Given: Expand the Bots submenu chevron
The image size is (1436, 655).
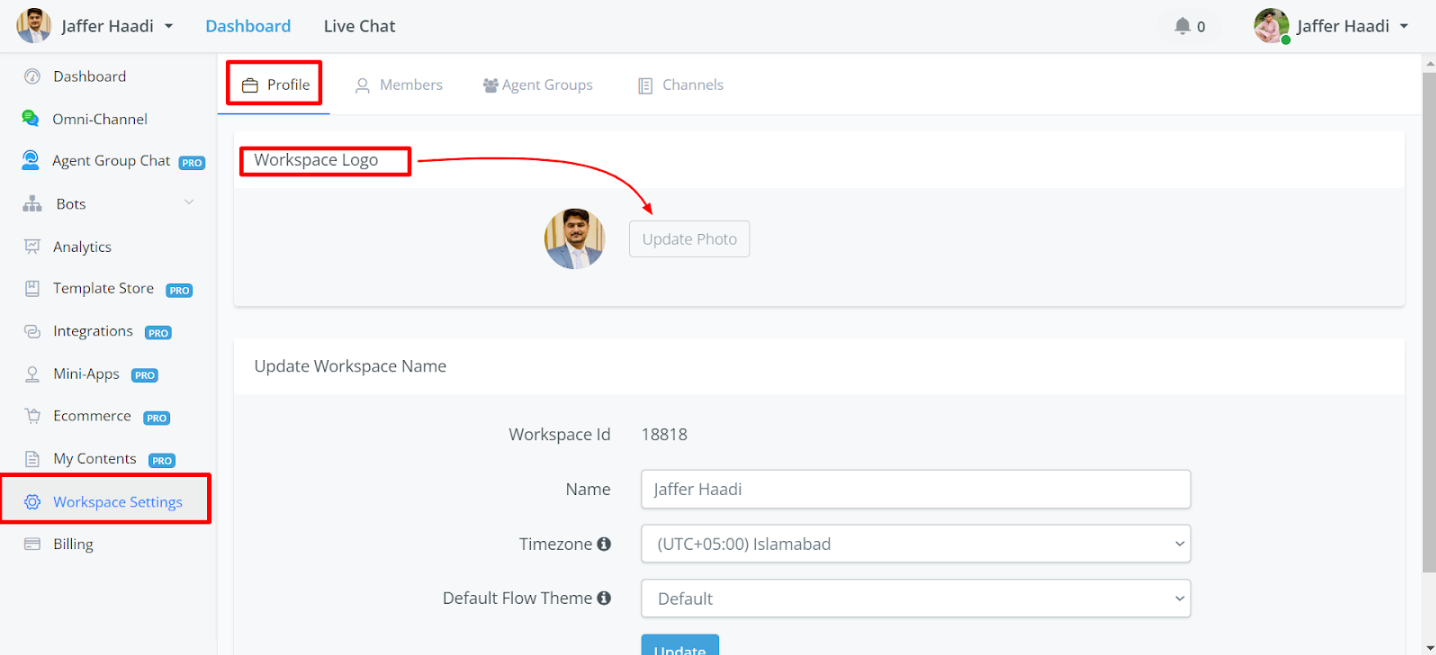Looking at the screenshot, I should pyautogui.click(x=189, y=204).
